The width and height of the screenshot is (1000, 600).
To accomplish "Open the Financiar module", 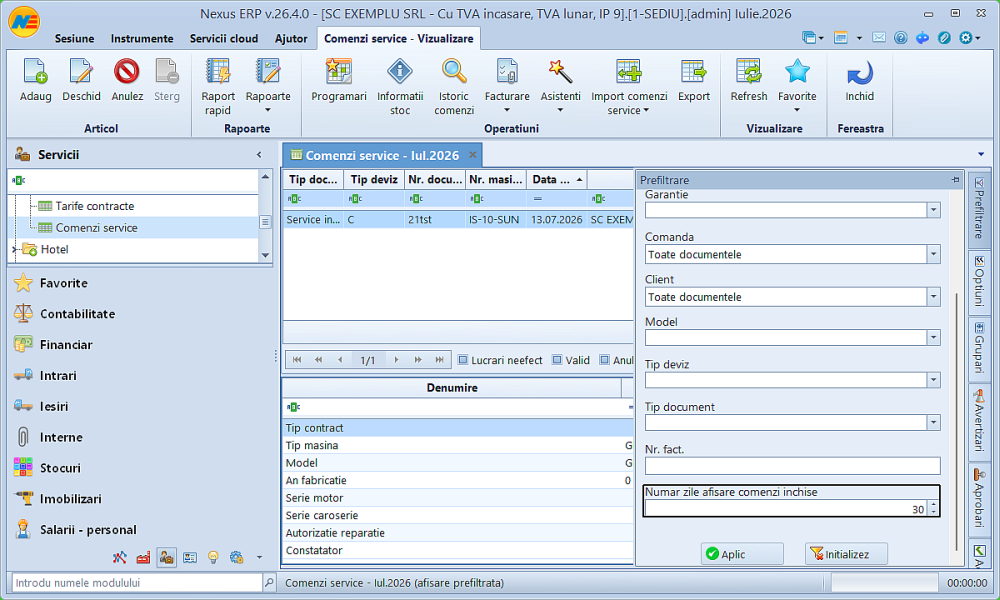I will (x=66, y=344).
